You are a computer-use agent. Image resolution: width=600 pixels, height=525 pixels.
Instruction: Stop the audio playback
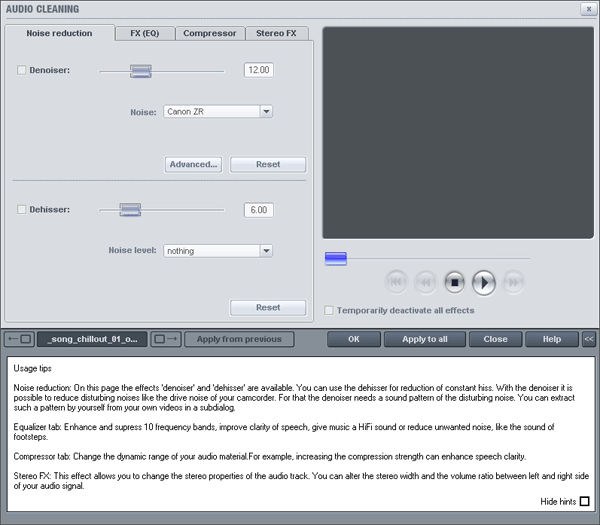tap(454, 282)
